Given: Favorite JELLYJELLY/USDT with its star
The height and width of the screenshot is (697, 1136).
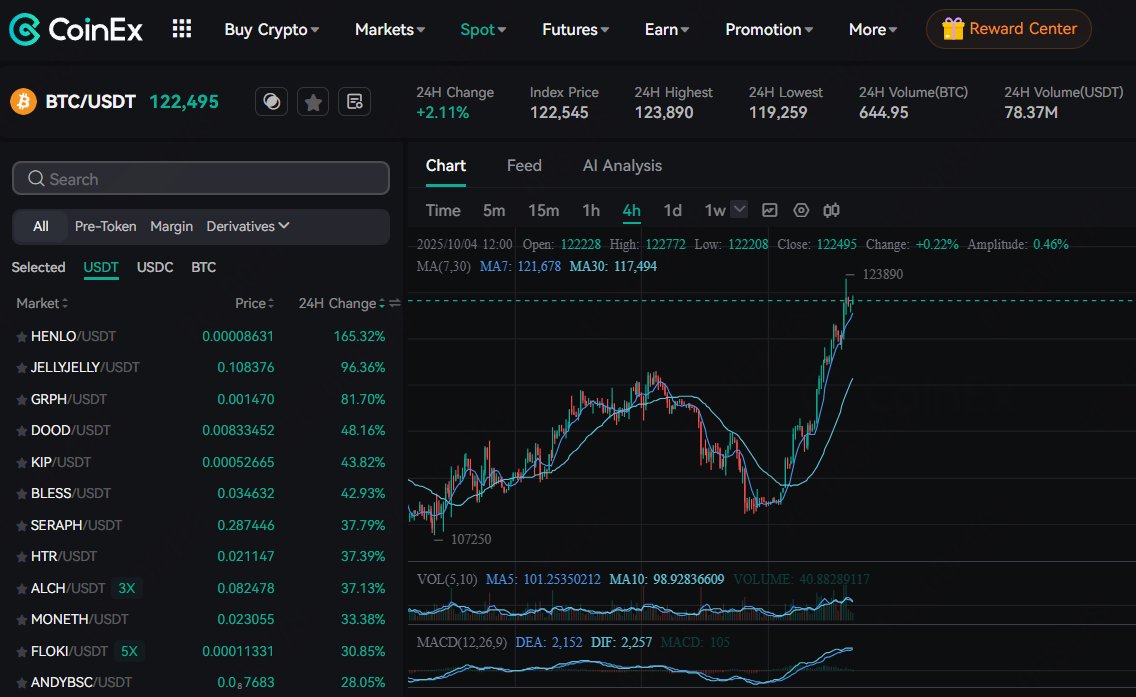Looking at the screenshot, I should coord(22,368).
